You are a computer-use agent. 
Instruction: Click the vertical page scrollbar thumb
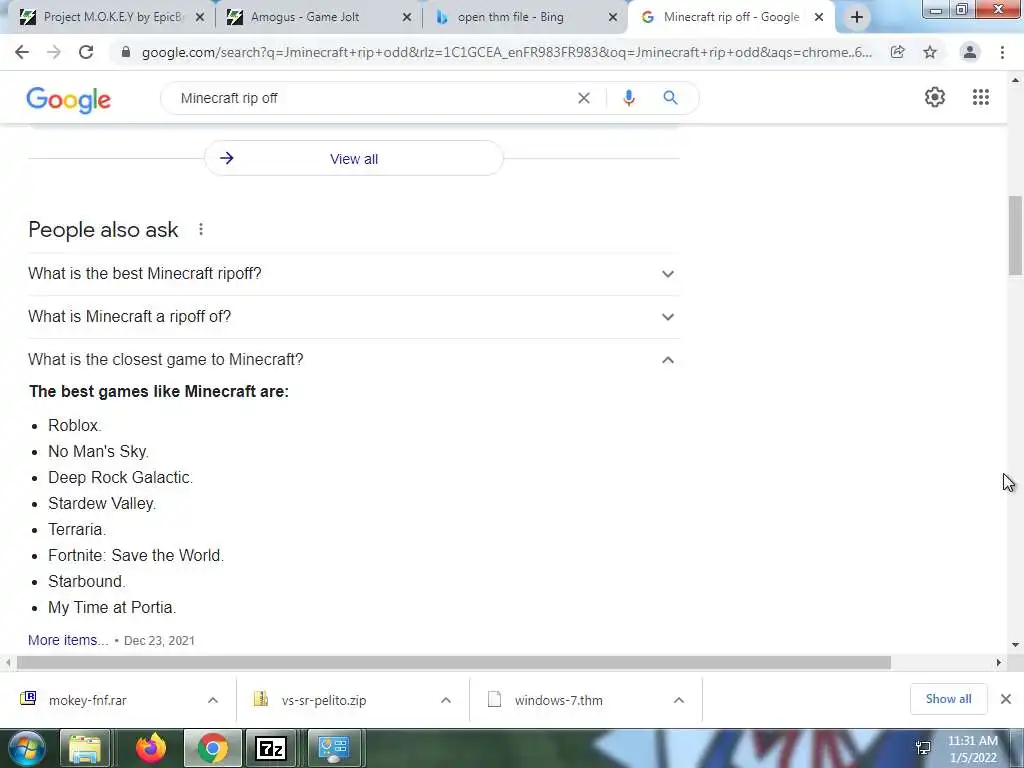tap(1015, 235)
